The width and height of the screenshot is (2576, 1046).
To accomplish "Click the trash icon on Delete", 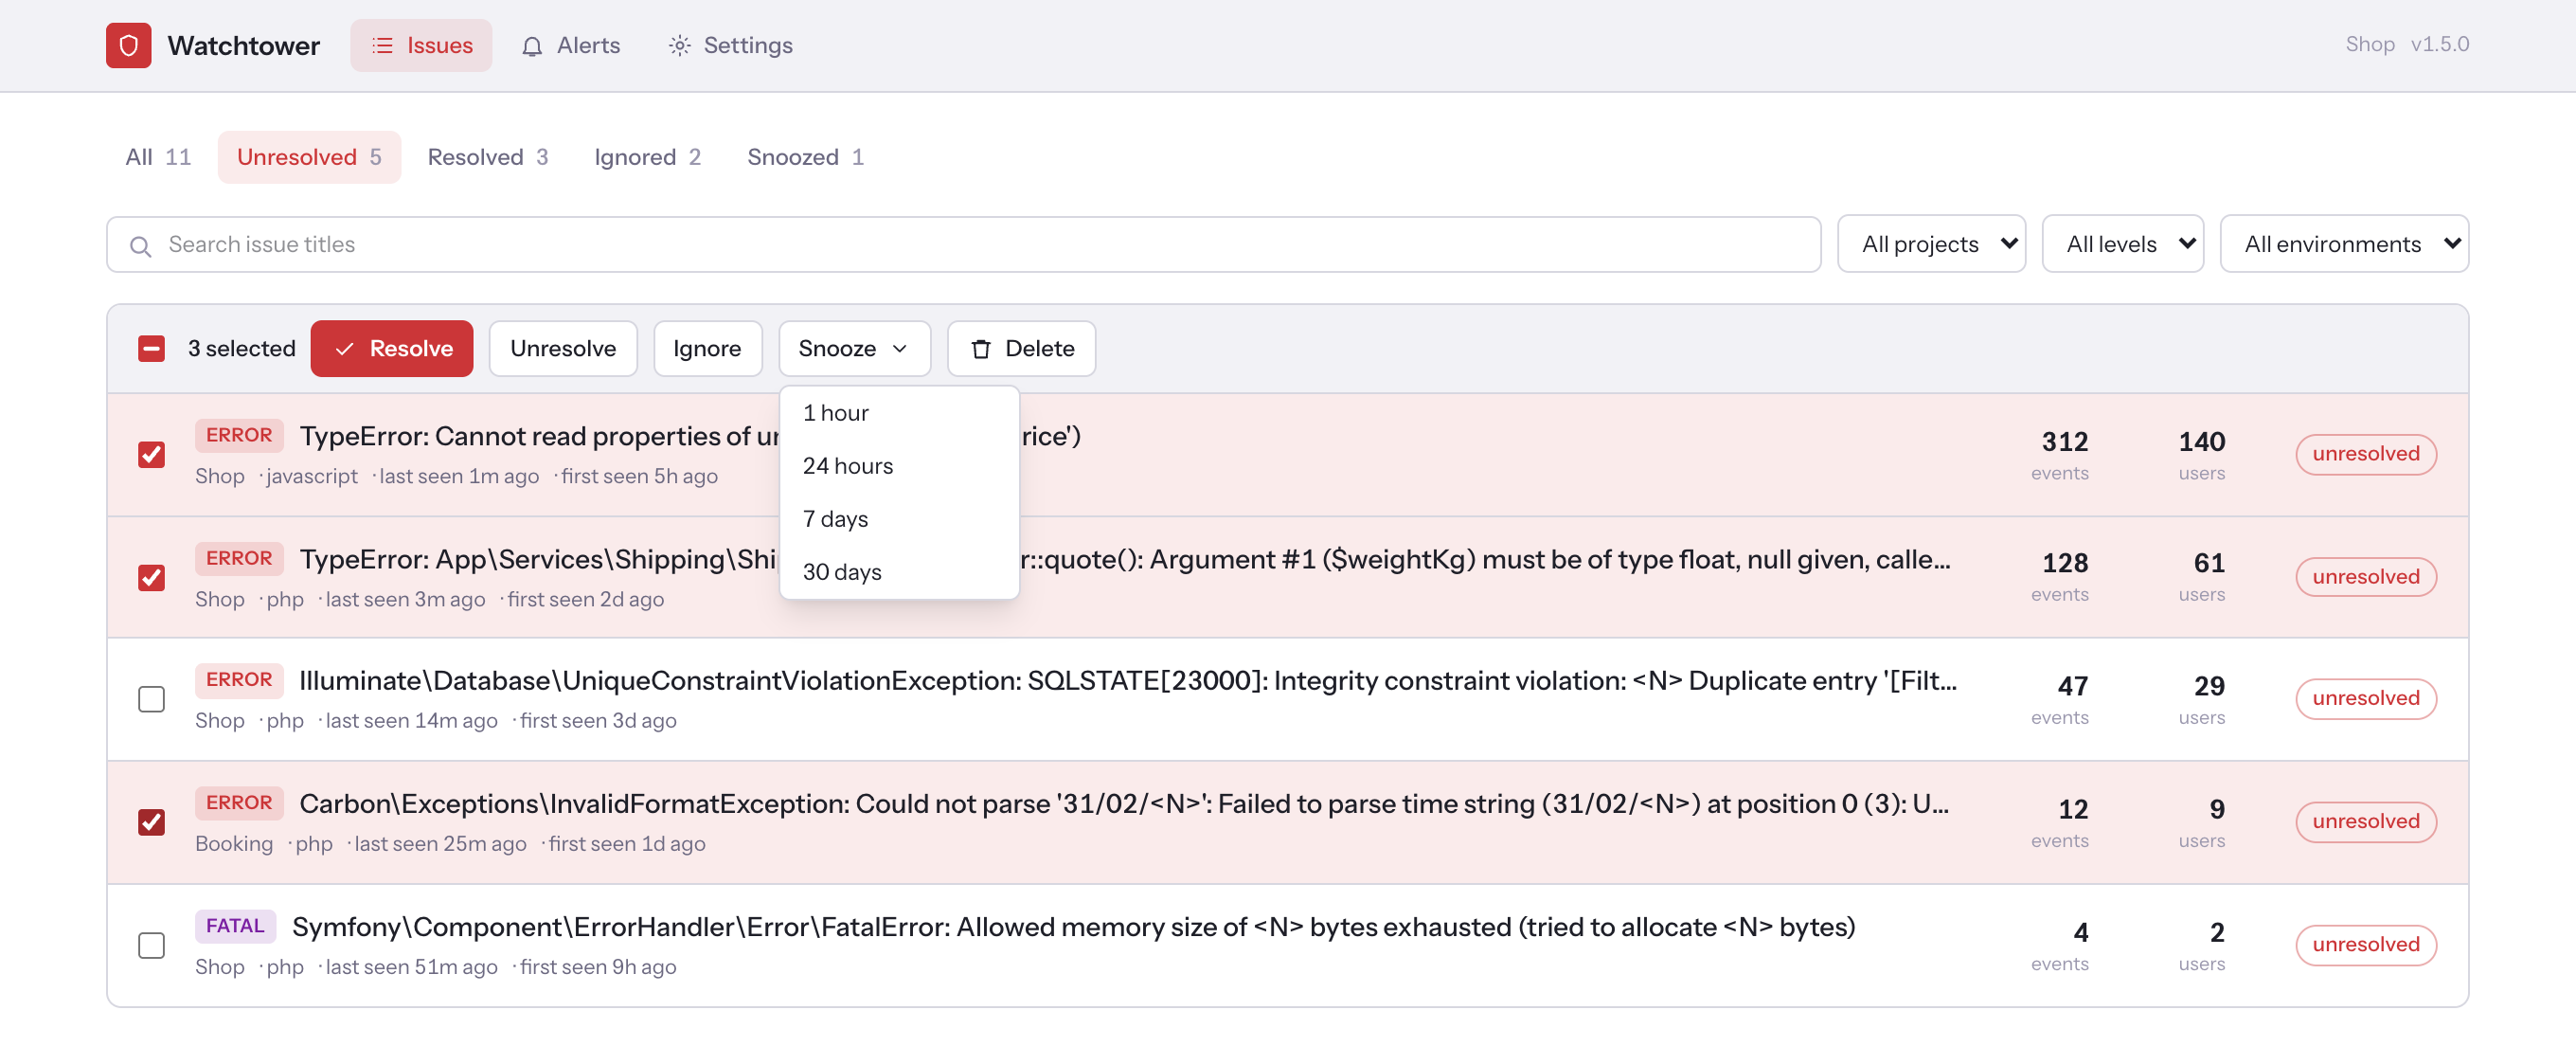I will point(981,349).
